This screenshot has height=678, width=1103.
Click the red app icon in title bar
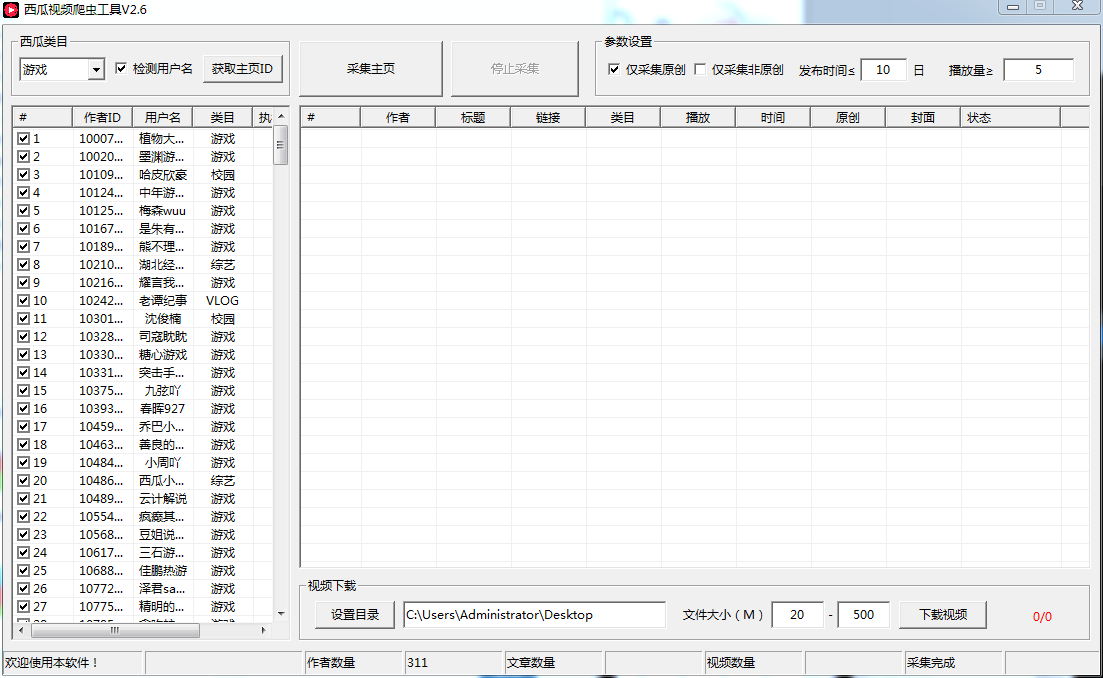11,9
